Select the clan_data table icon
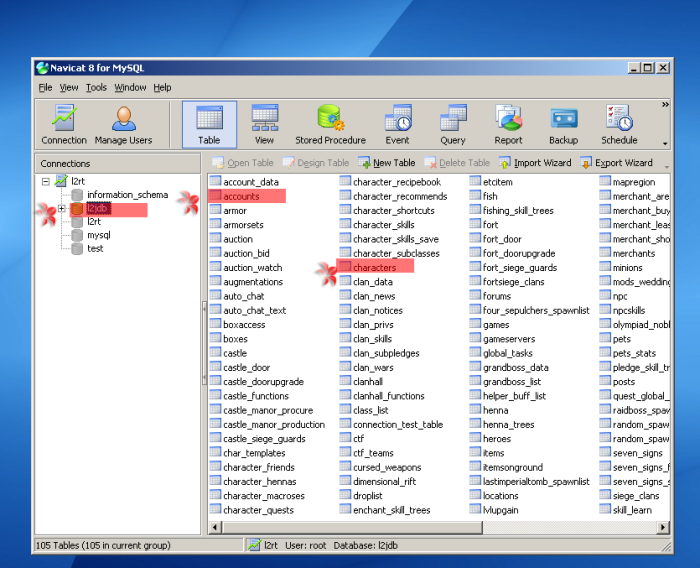This screenshot has width=700, height=568. (x=345, y=281)
